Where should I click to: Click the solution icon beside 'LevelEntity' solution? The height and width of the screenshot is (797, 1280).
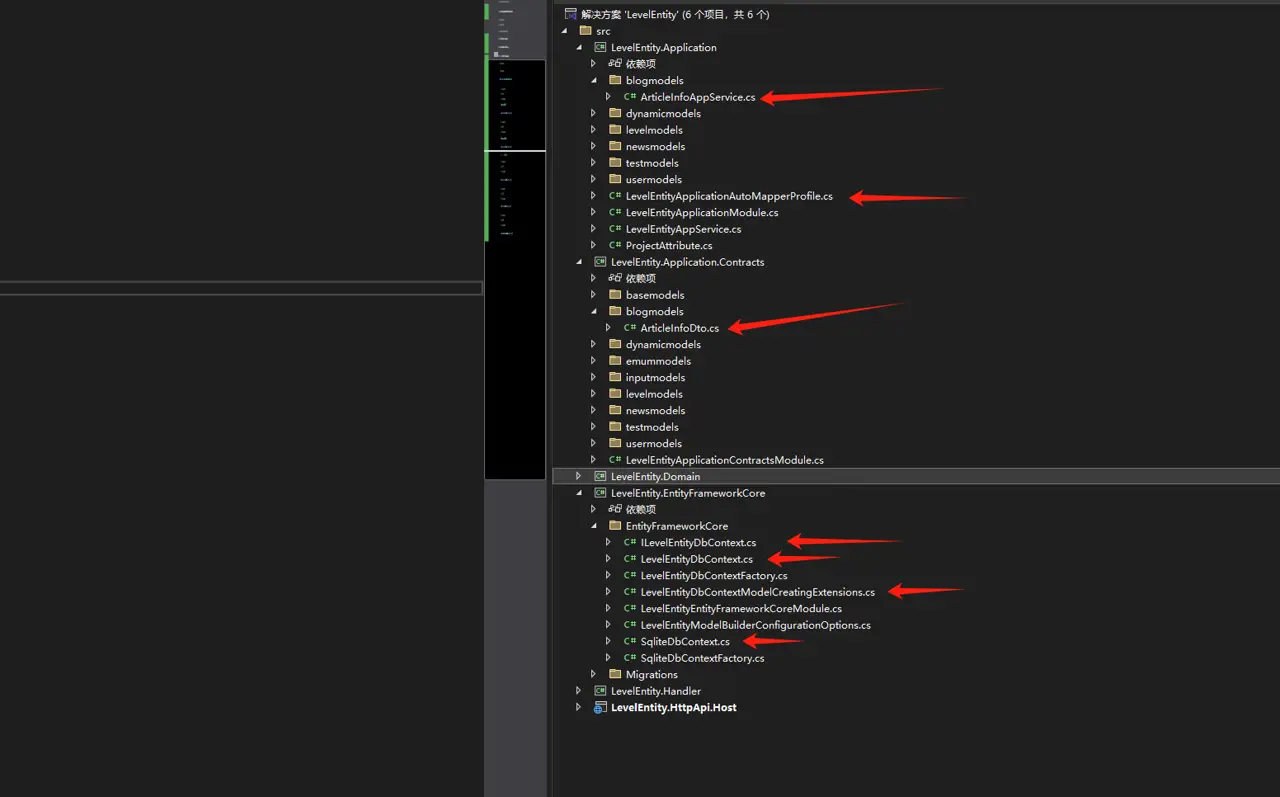click(570, 14)
